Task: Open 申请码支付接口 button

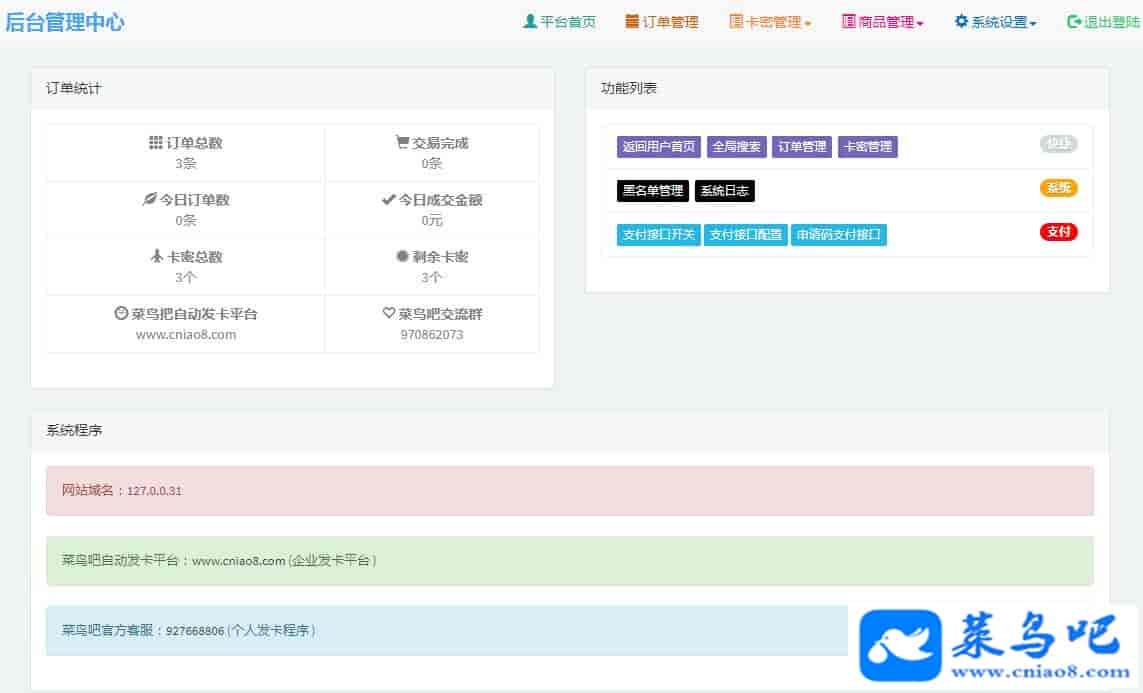Action: [838, 235]
